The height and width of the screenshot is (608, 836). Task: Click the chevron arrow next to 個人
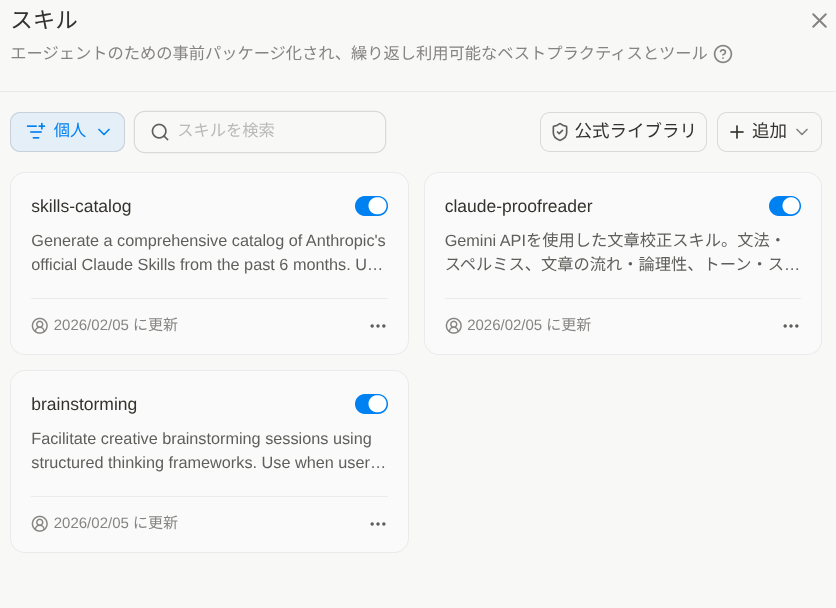point(104,132)
